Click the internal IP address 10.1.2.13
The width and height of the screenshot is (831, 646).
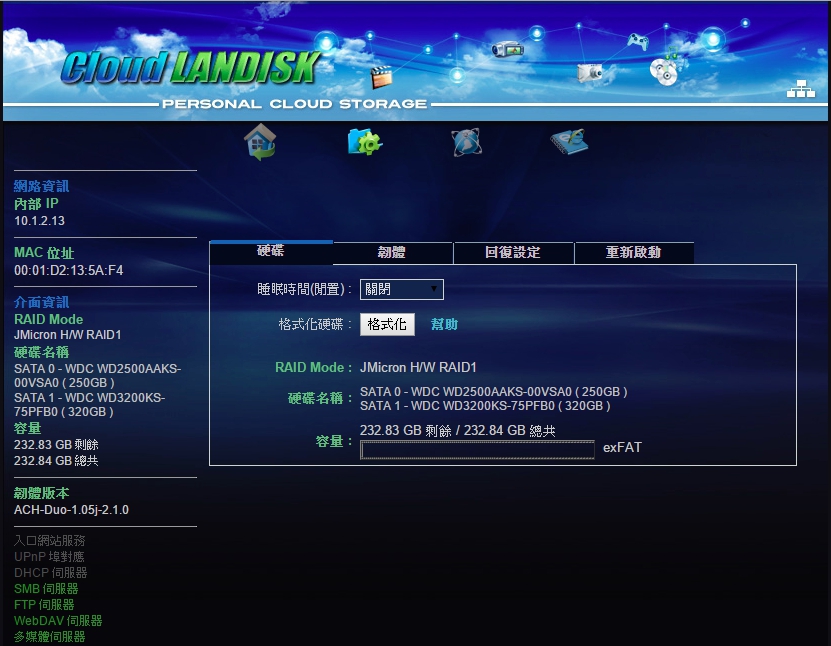tap(39, 220)
